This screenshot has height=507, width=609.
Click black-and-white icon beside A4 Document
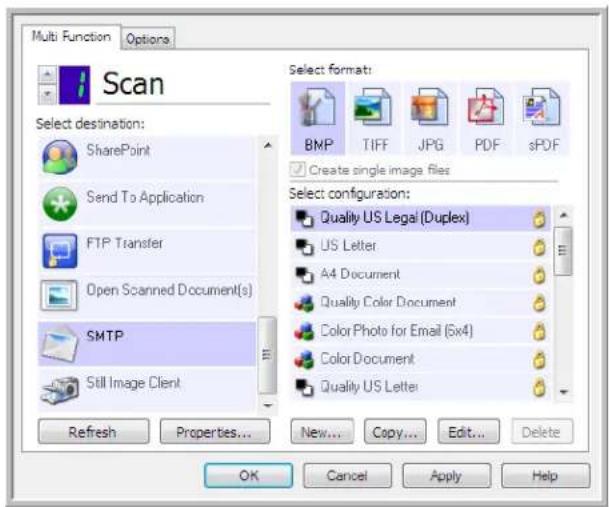click(x=304, y=275)
